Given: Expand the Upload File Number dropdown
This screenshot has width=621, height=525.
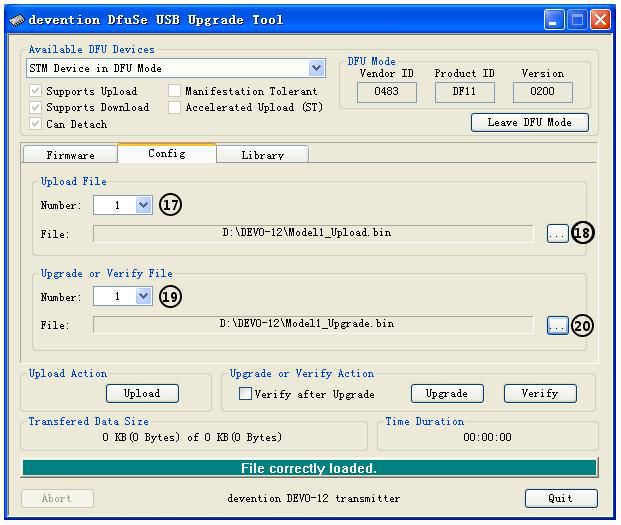Looking at the screenshot, I should [144, 205].
